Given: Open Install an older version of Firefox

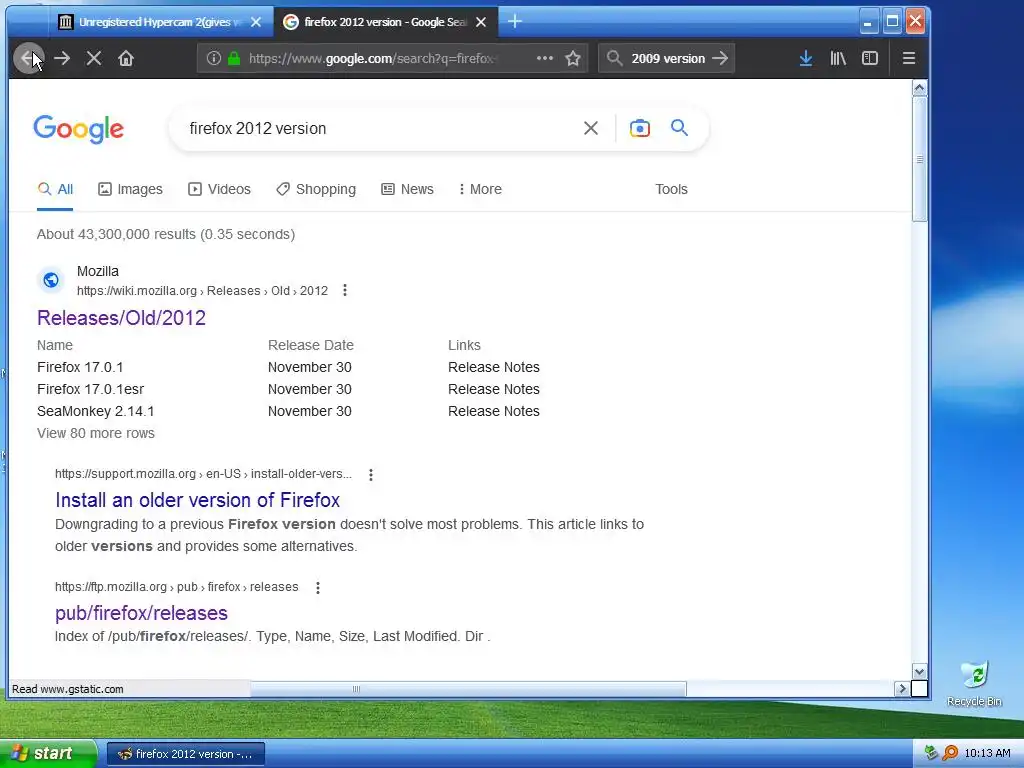Looking at the screenshot, I should (197, 500).
